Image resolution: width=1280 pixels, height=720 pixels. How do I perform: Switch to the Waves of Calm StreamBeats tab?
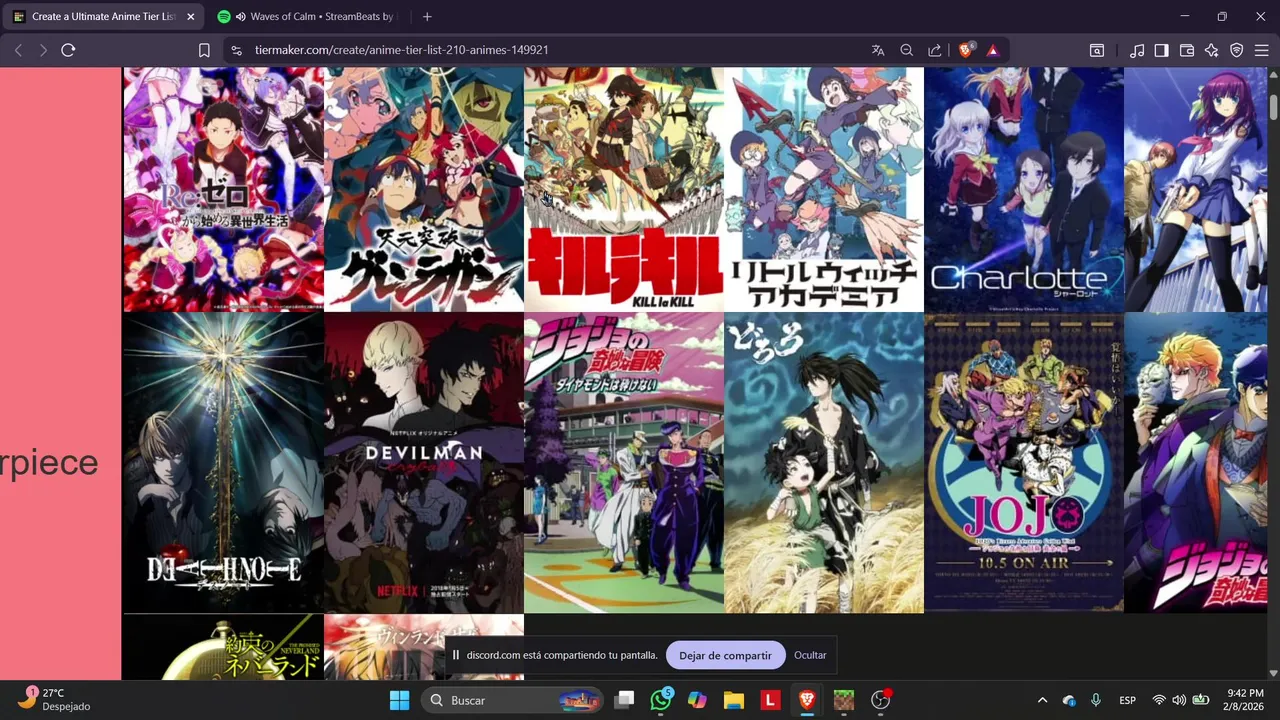coord(308,17)
